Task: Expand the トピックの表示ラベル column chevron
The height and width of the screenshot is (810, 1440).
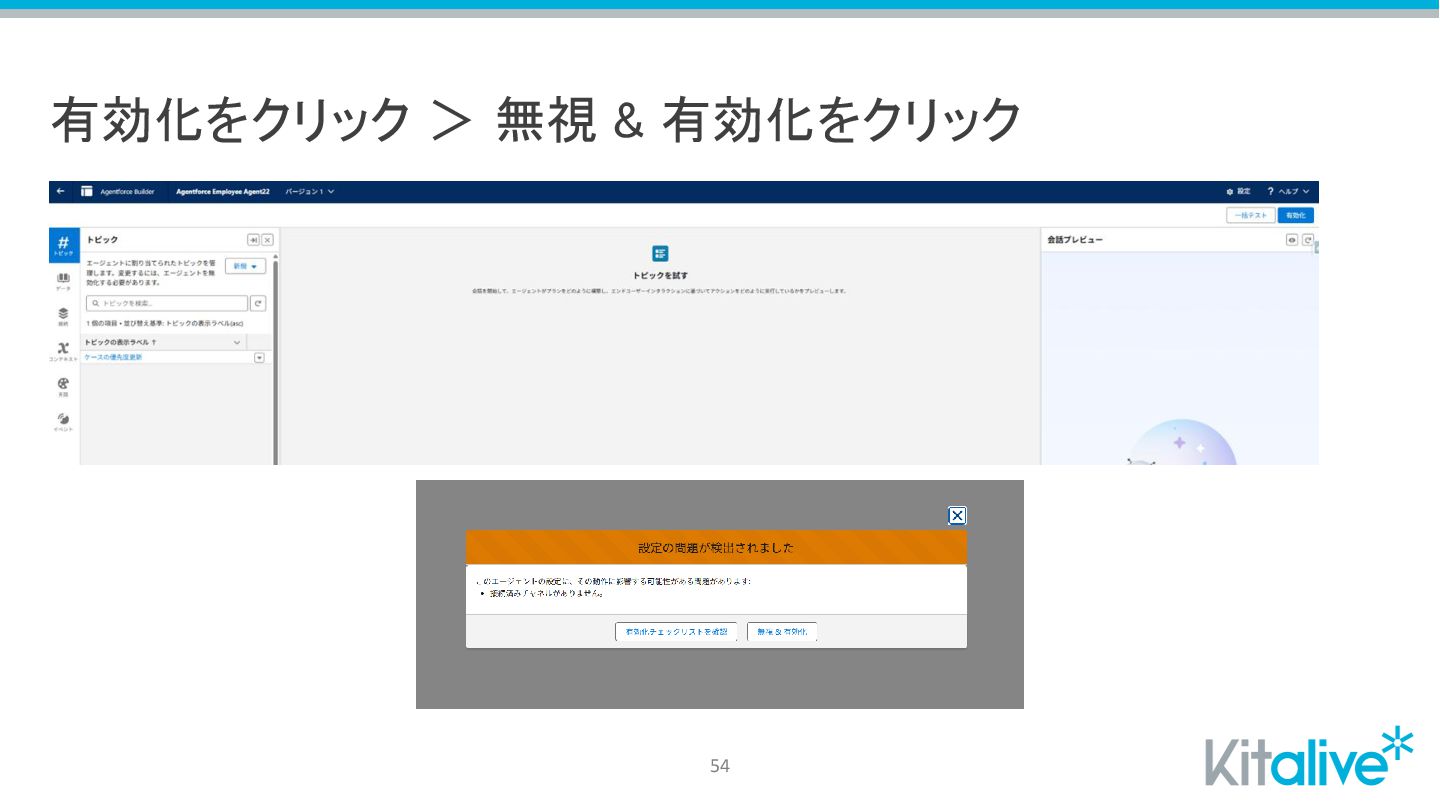Action: pos(237,342)
